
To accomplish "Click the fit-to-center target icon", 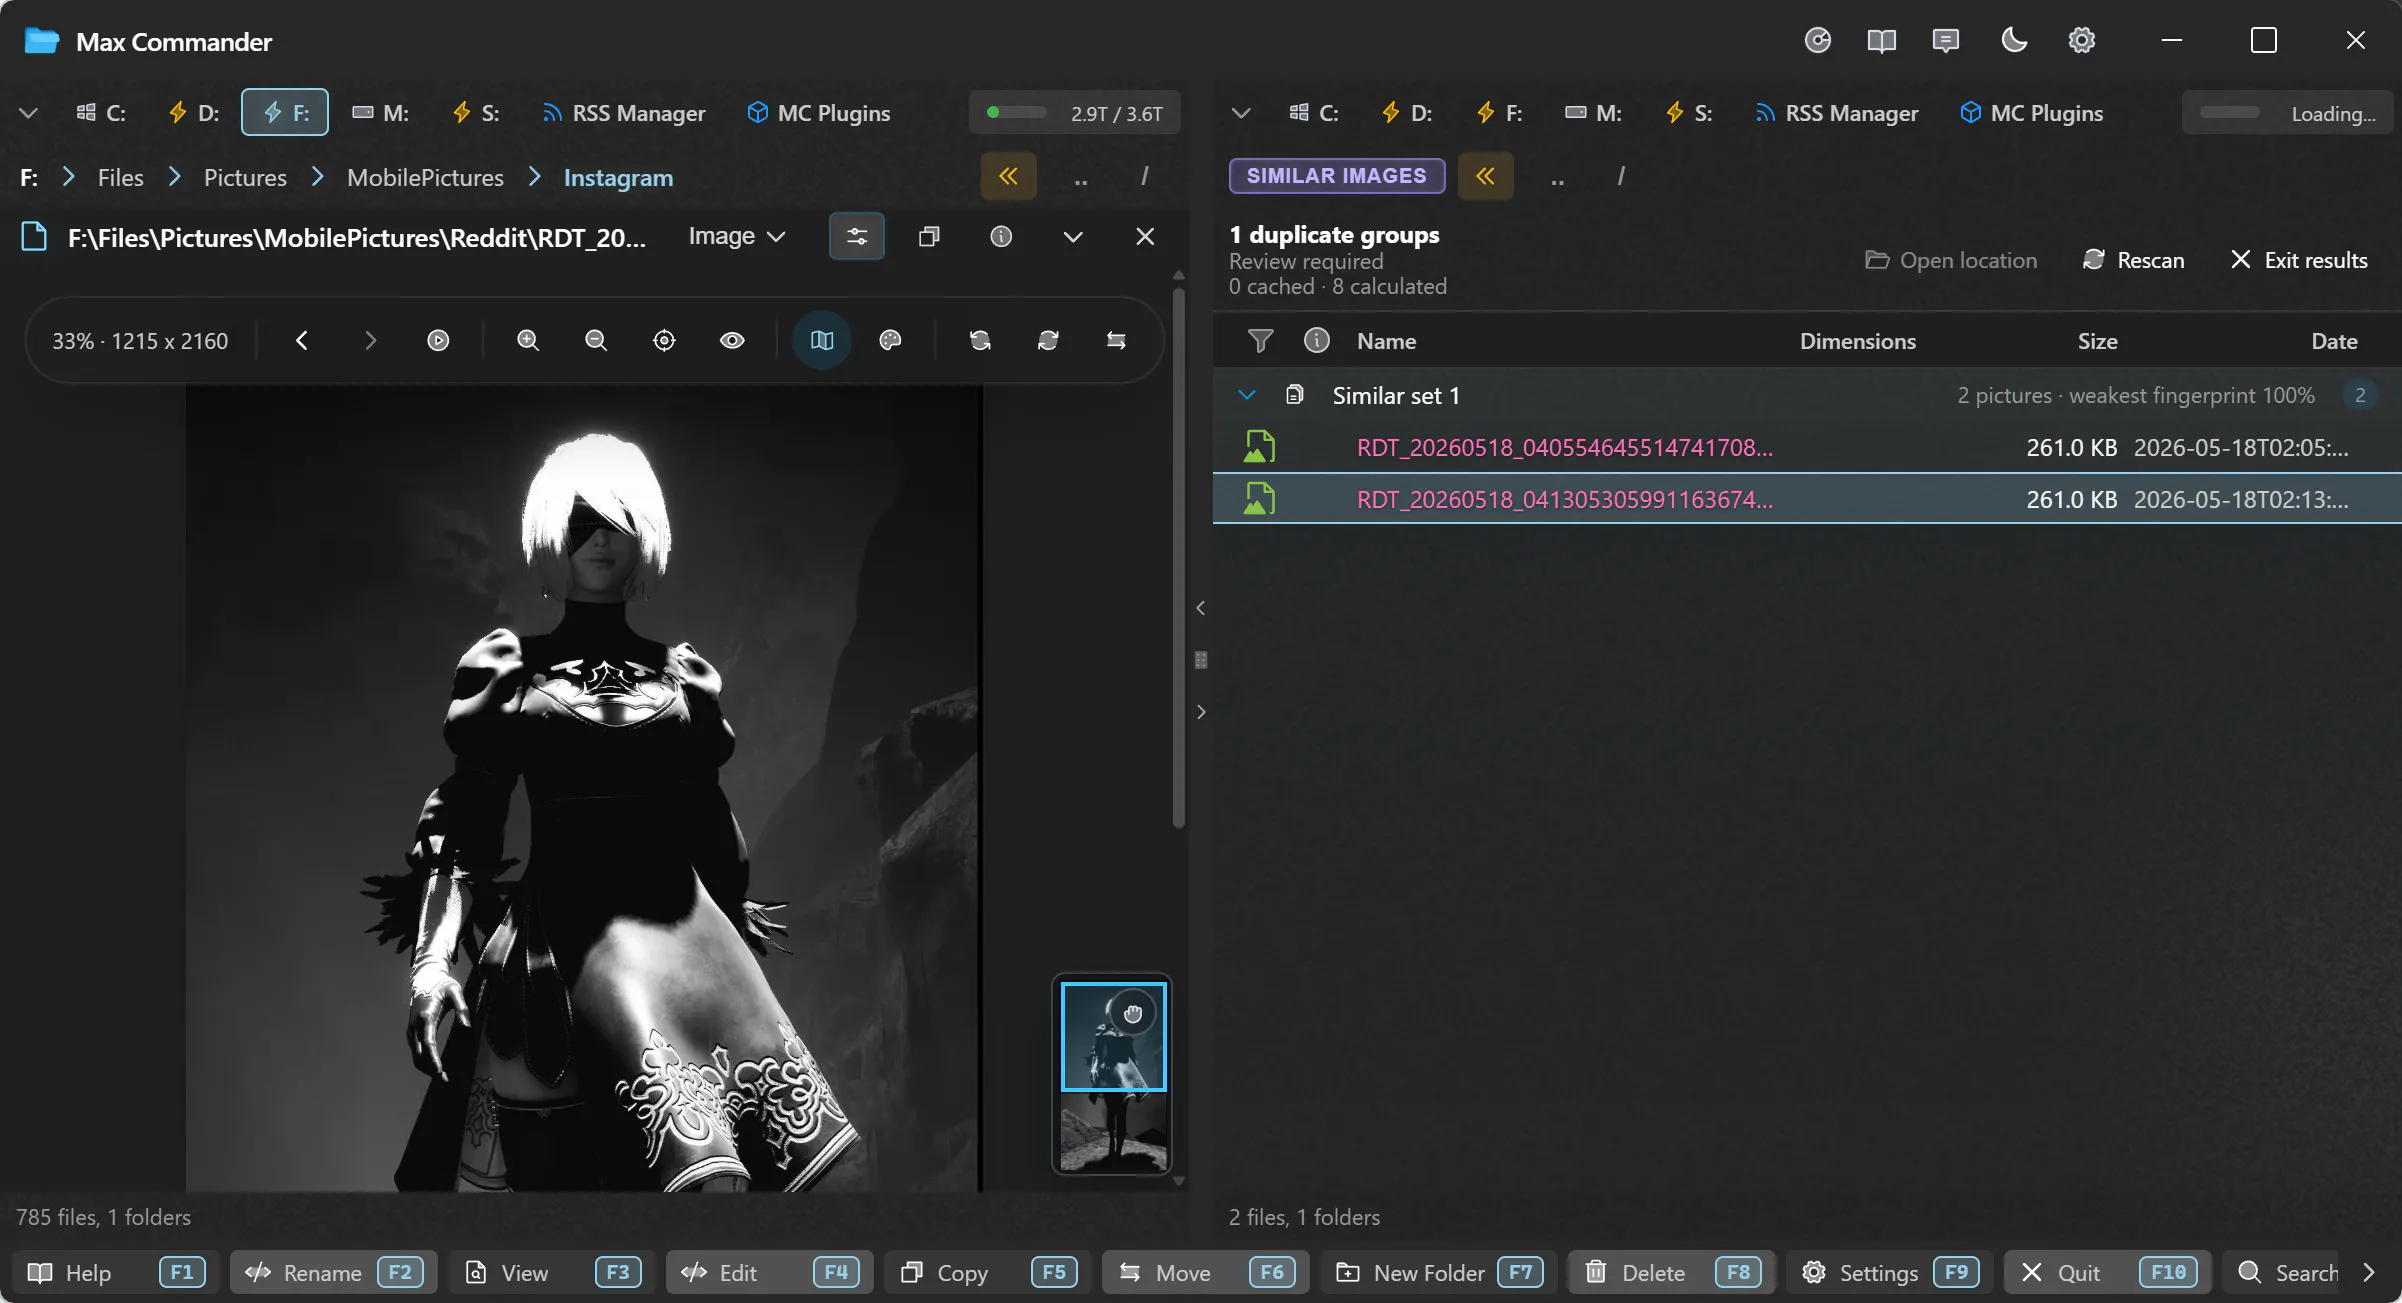I will click(664, 341).
